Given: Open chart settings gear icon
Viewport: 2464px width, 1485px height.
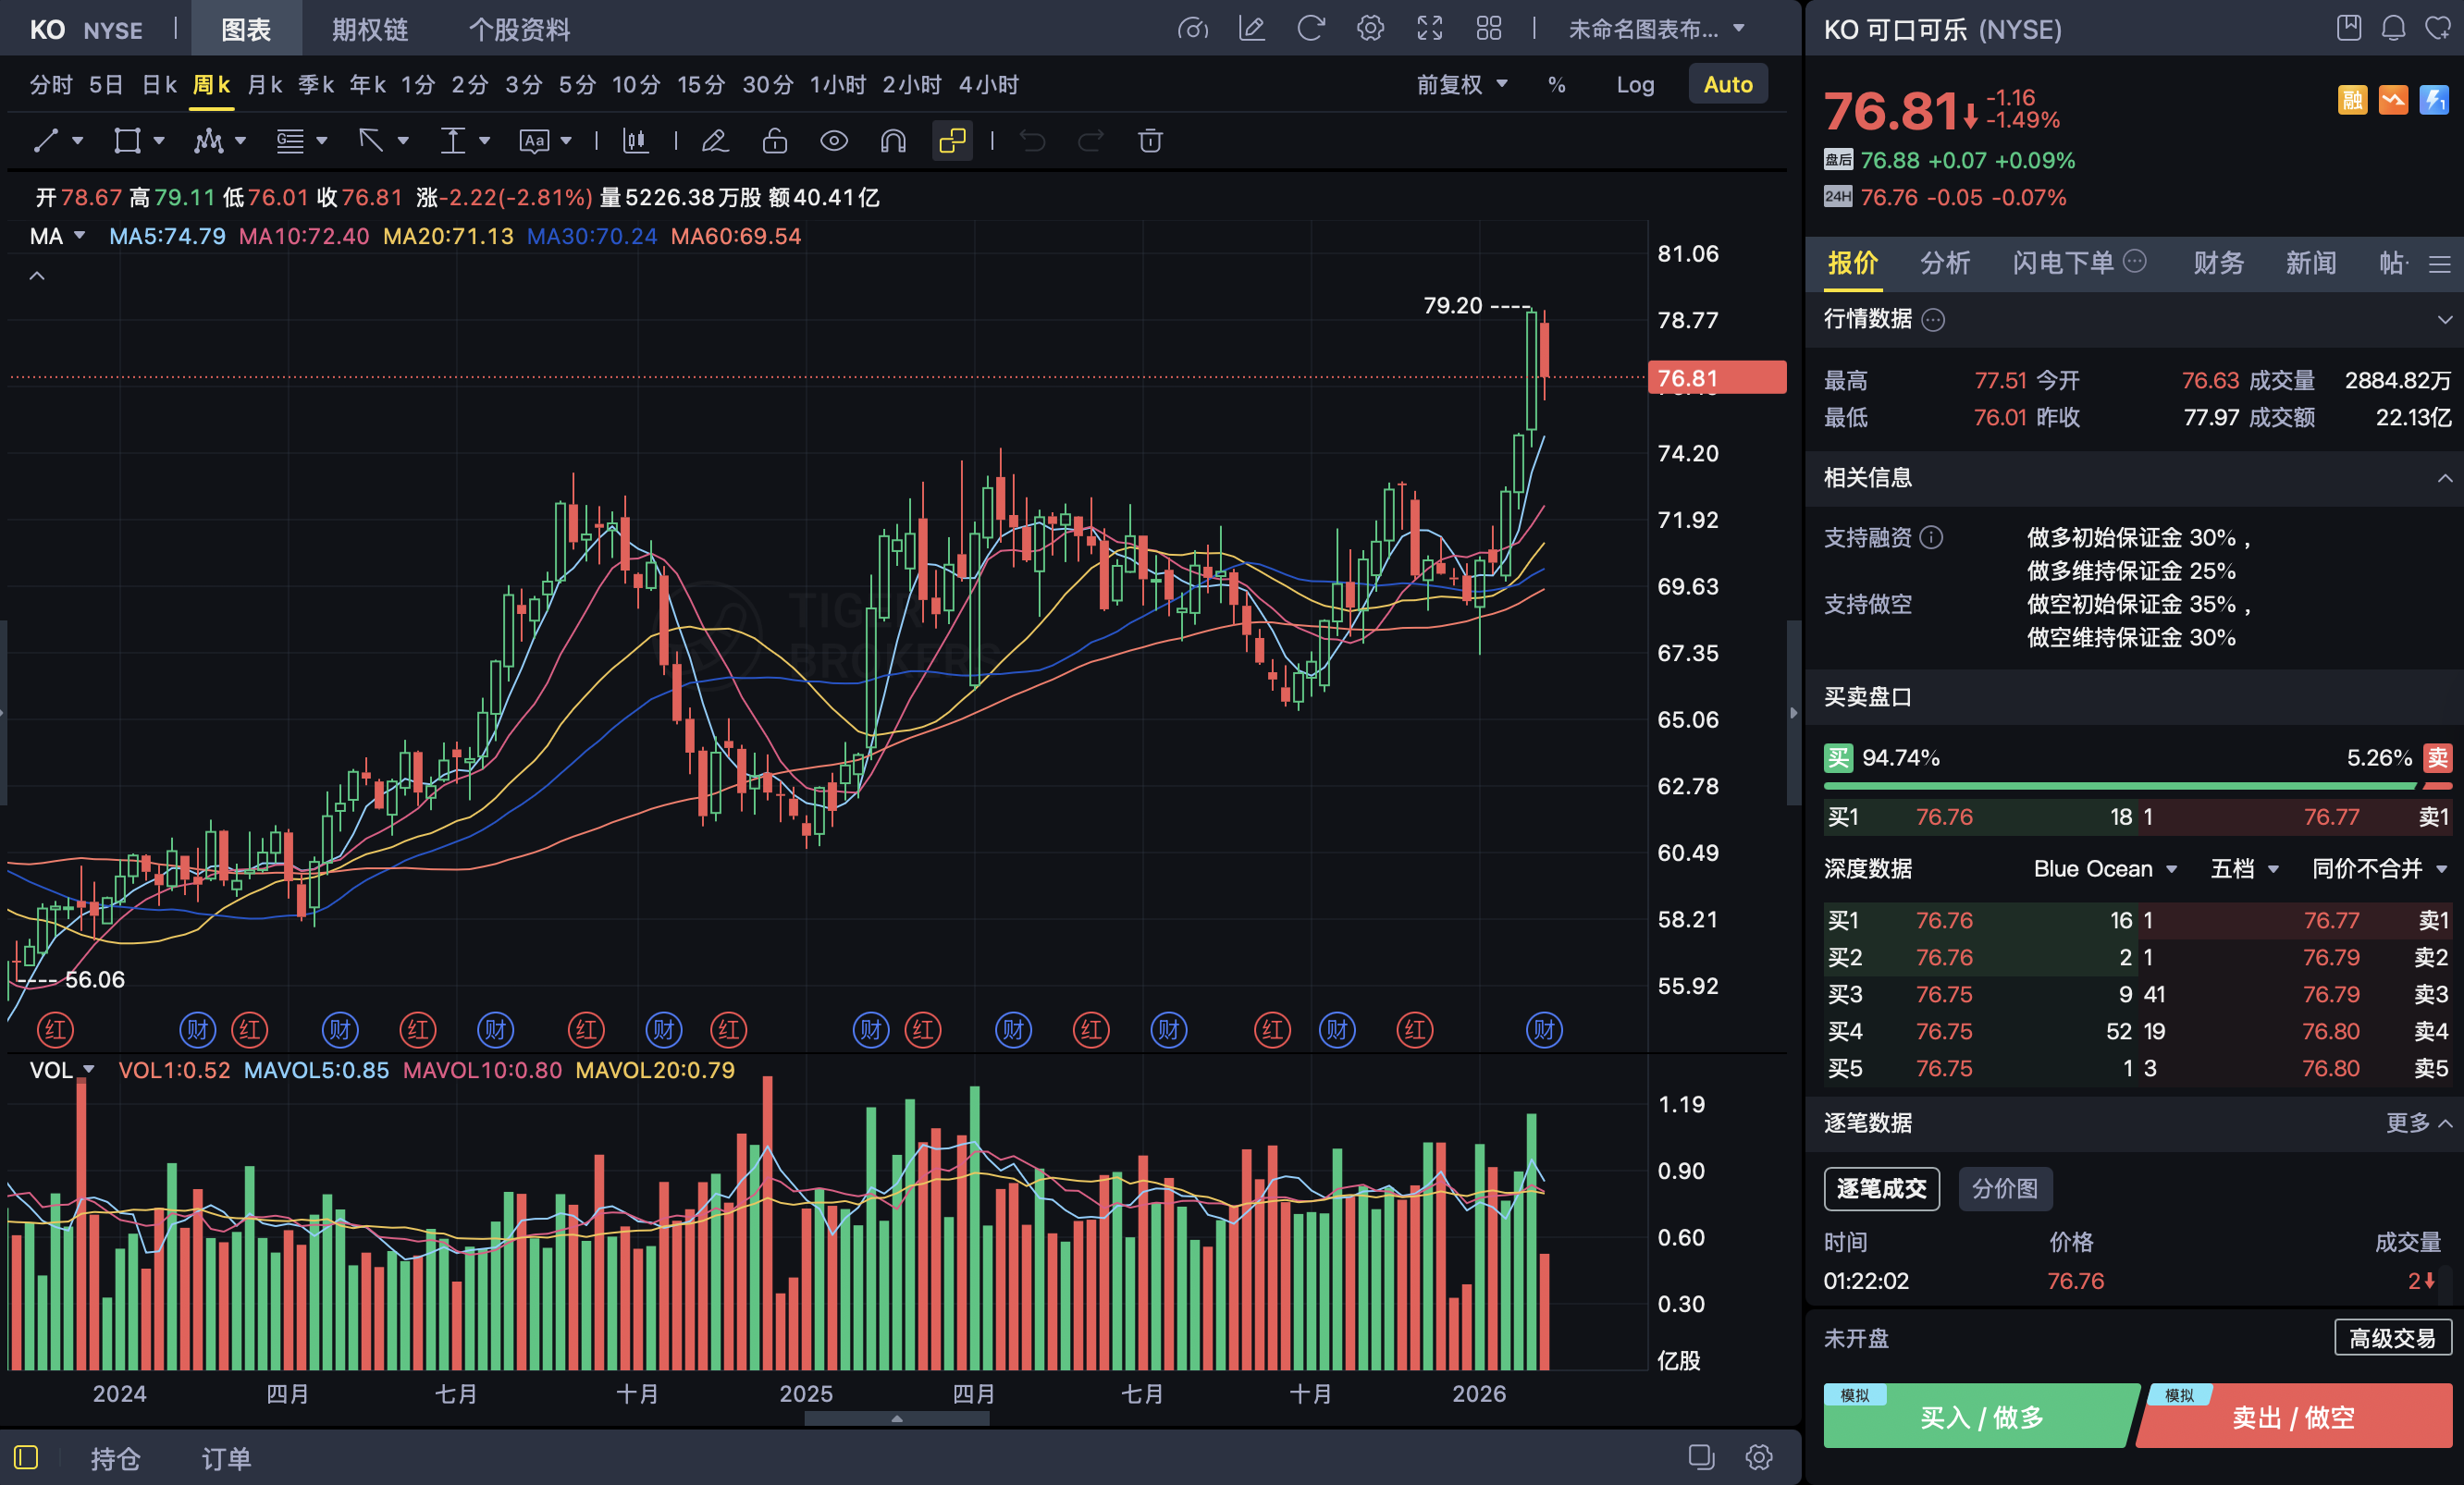Looking at the screenshot, I should point(1370,28).
